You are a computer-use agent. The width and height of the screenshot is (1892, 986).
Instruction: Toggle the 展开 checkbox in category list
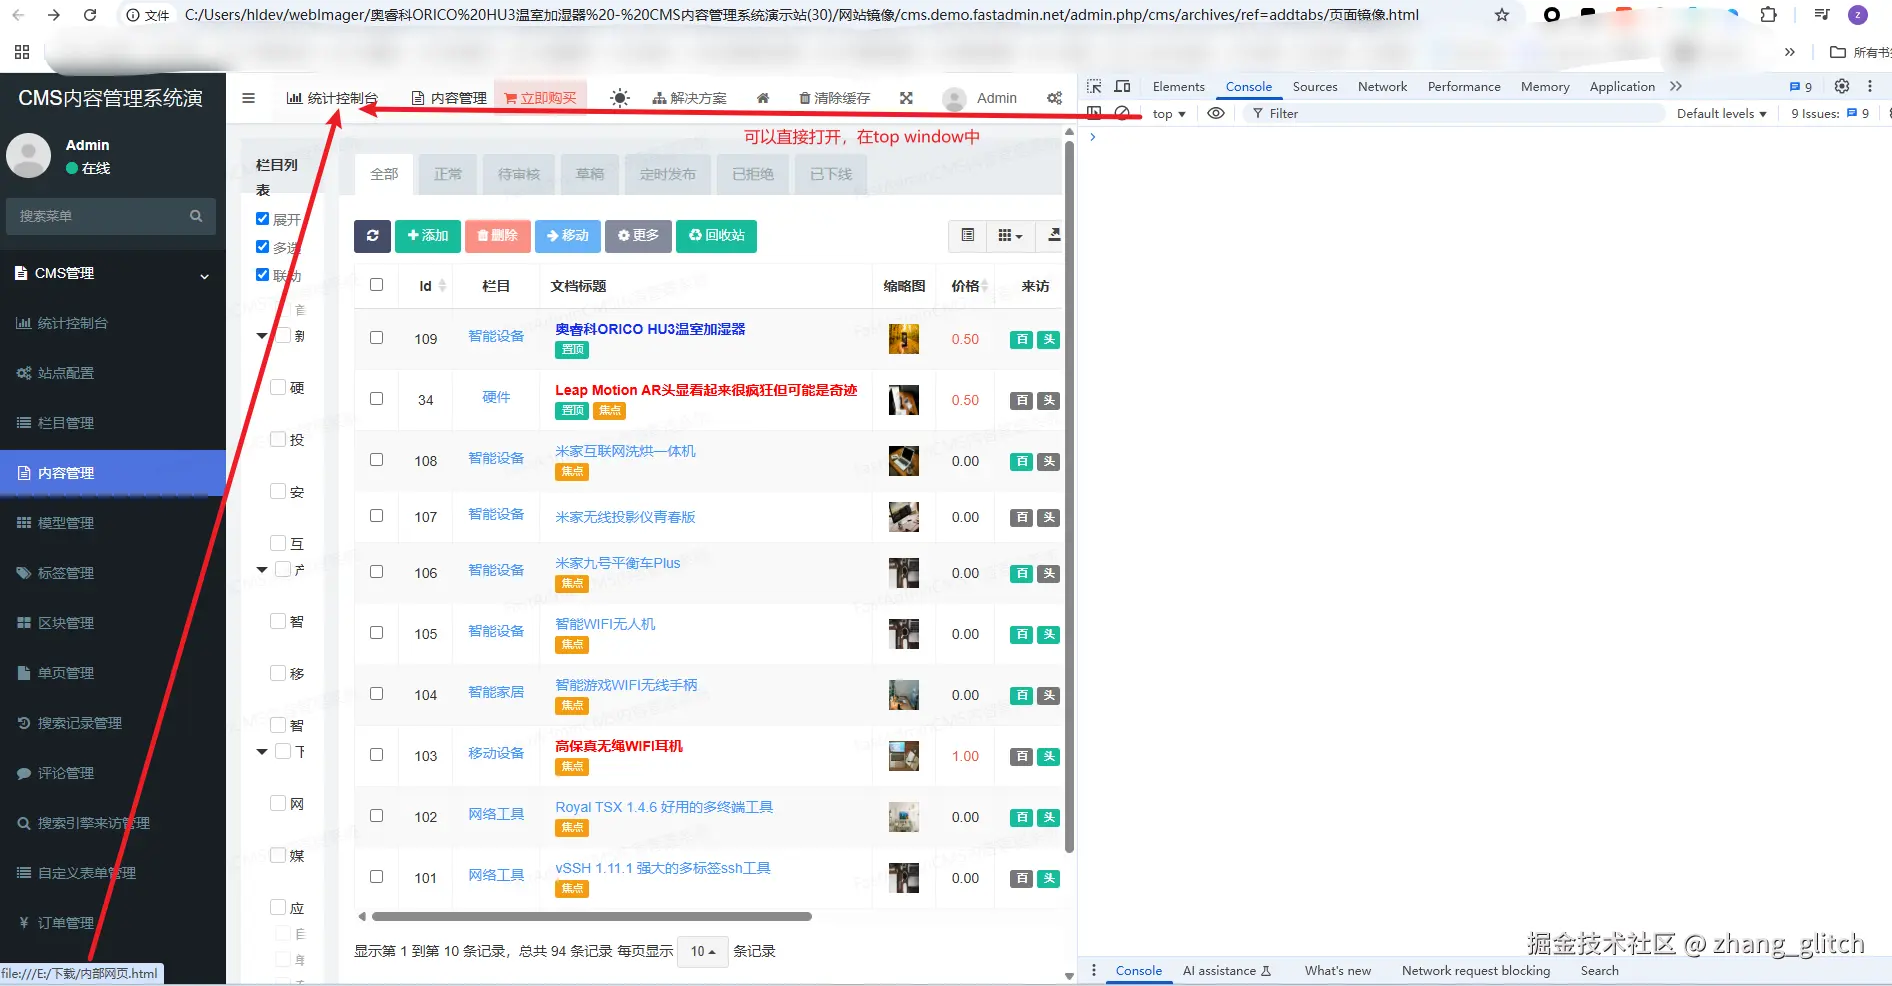tap(262, 219)
